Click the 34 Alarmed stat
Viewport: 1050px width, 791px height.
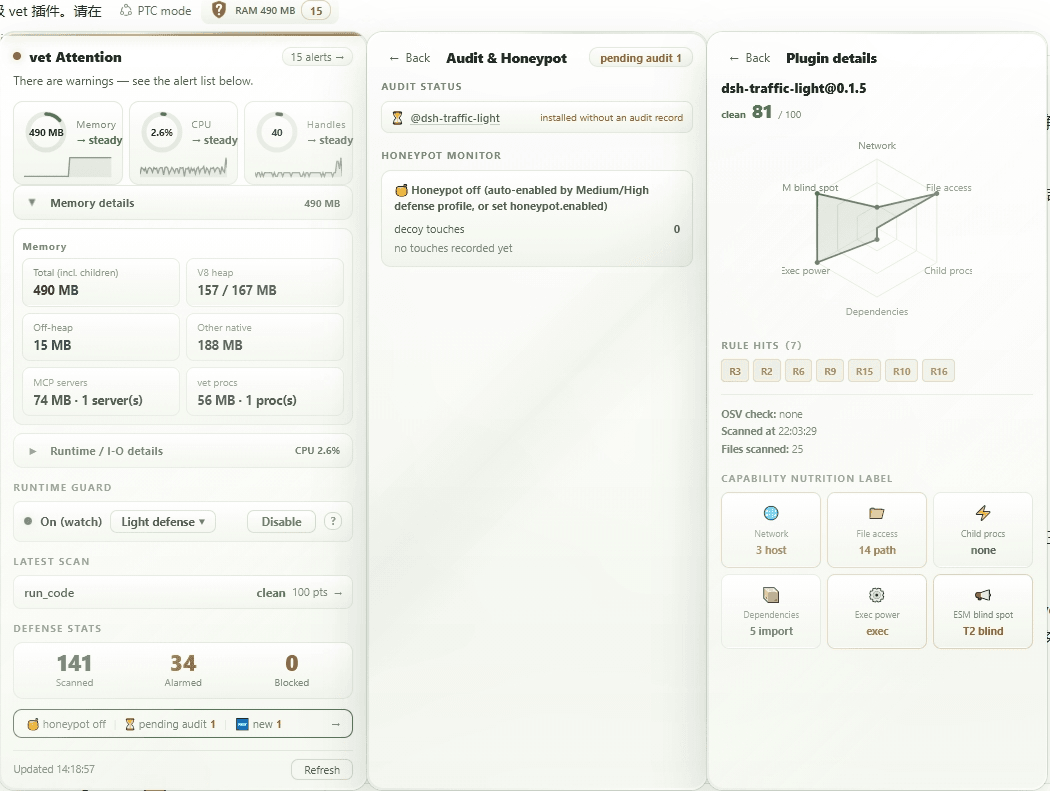(183, 670)
